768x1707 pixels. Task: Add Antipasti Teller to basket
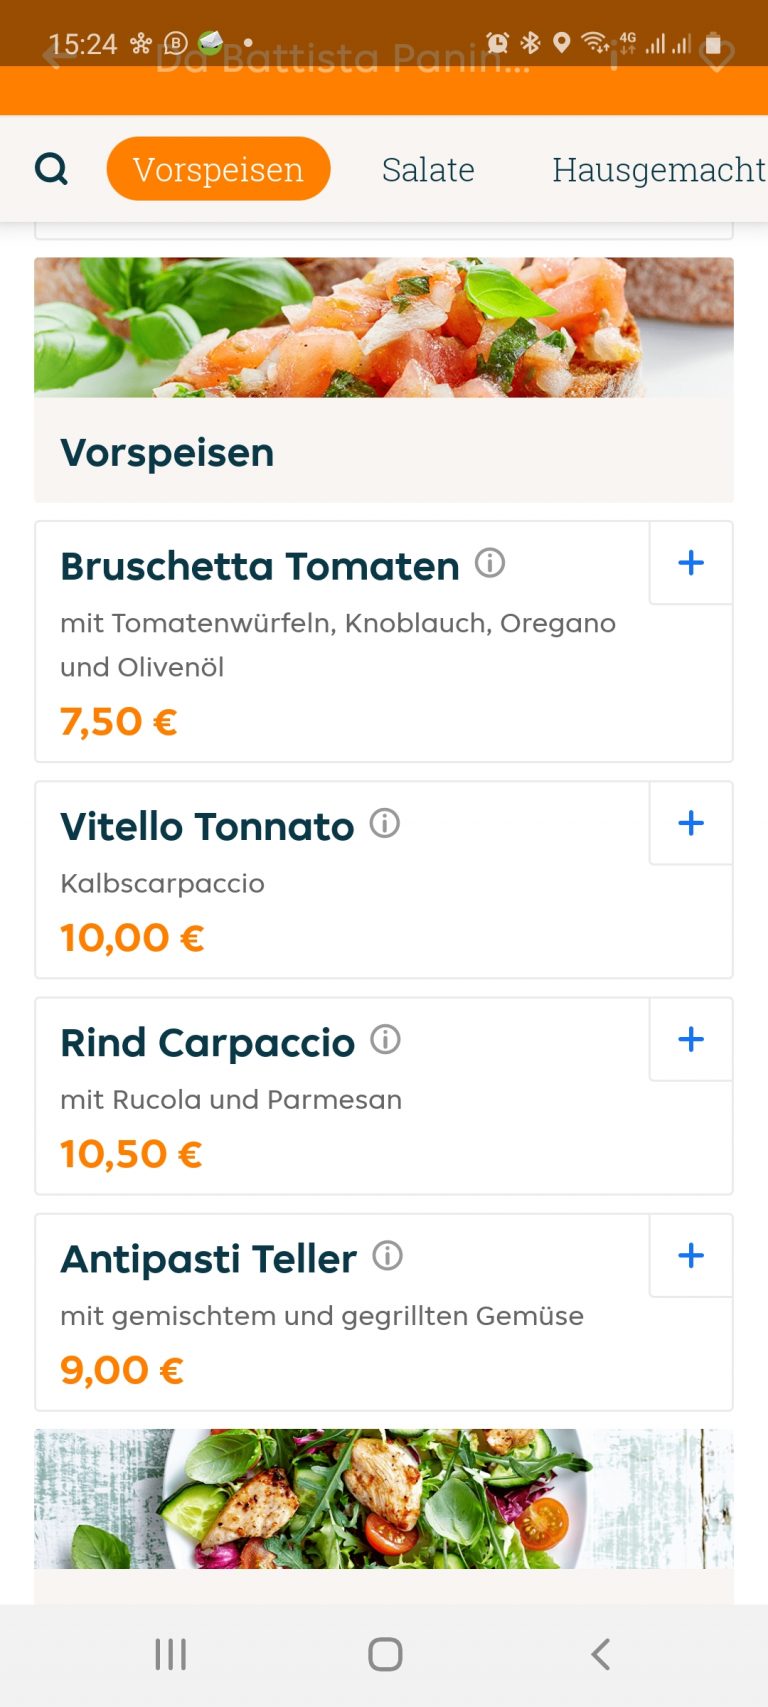(691, 1255)
